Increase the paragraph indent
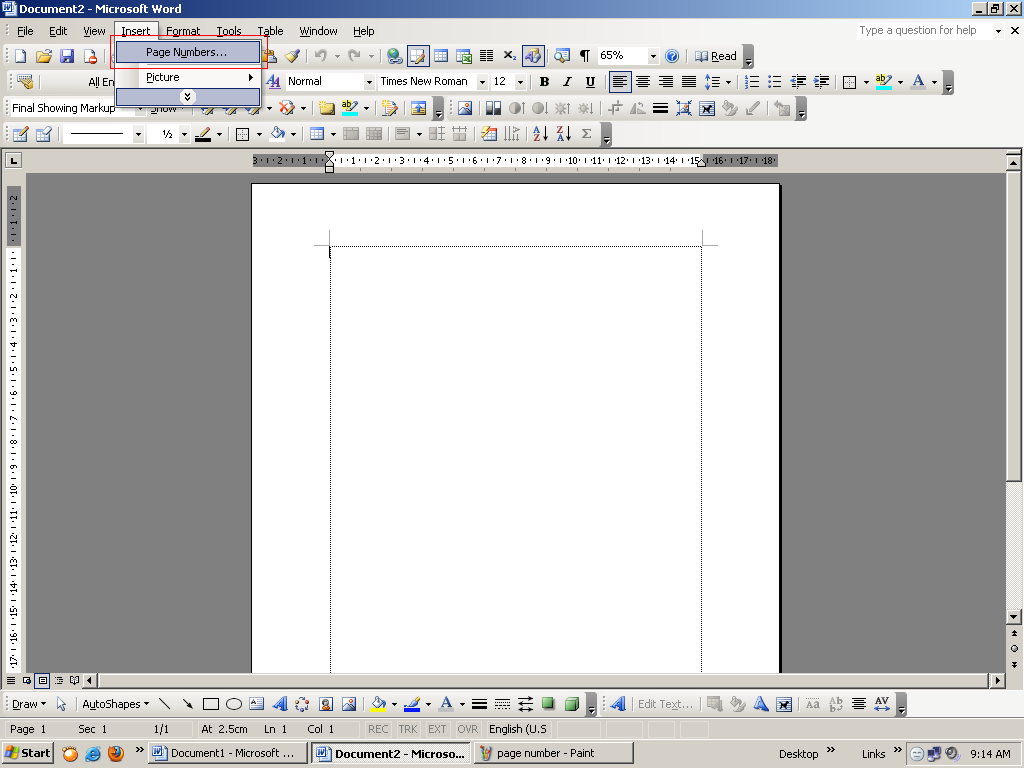The width and height of the screenshot is (1024, 768). [822, 82]
